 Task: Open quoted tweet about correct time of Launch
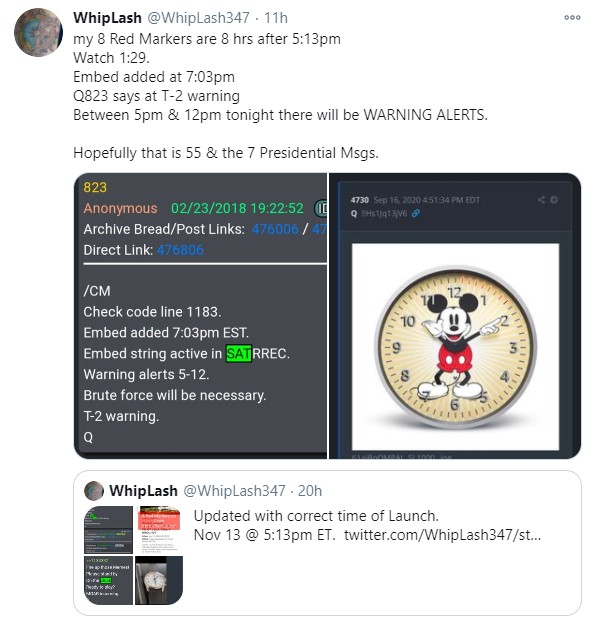(327, 543)
